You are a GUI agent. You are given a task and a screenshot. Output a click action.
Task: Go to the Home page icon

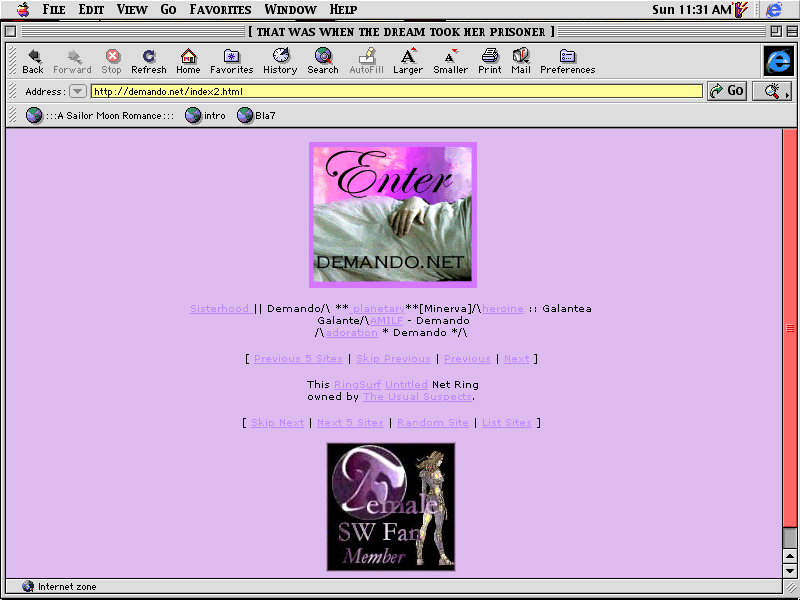click(x=188, y=60)
